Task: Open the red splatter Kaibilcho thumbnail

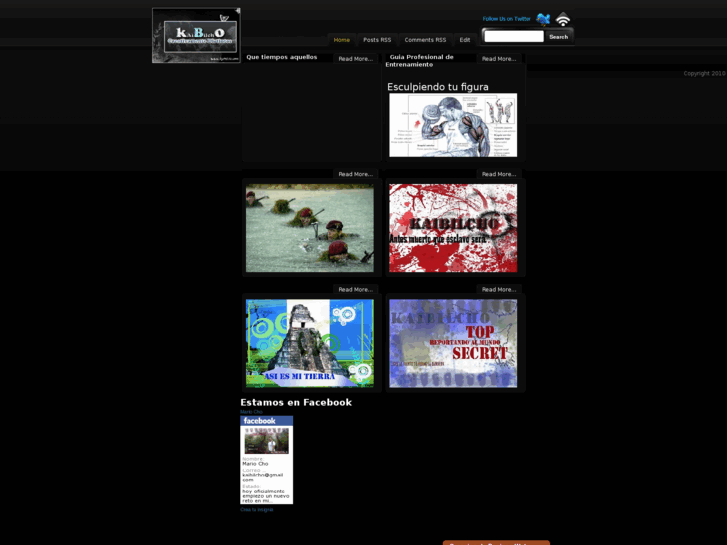Action: (453, 228)
